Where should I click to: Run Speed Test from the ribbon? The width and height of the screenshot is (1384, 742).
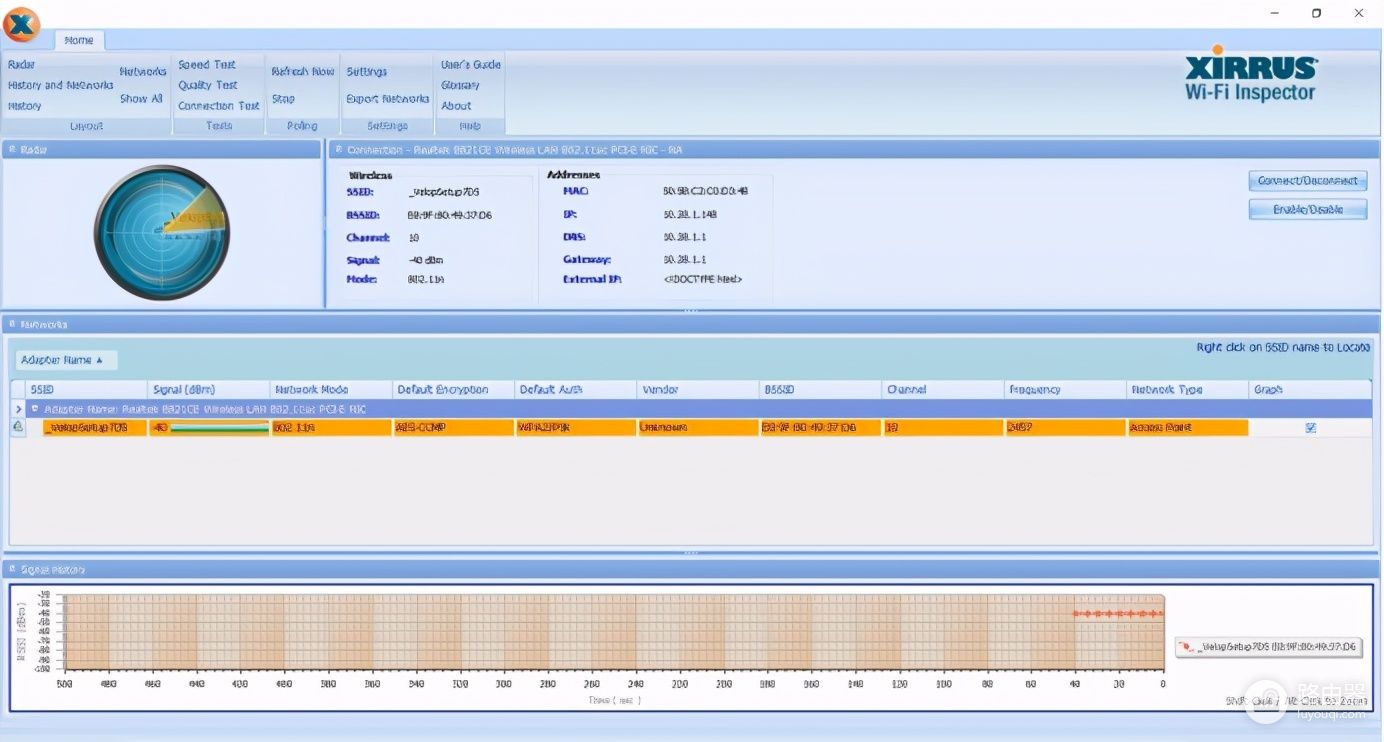pos(207,65)
